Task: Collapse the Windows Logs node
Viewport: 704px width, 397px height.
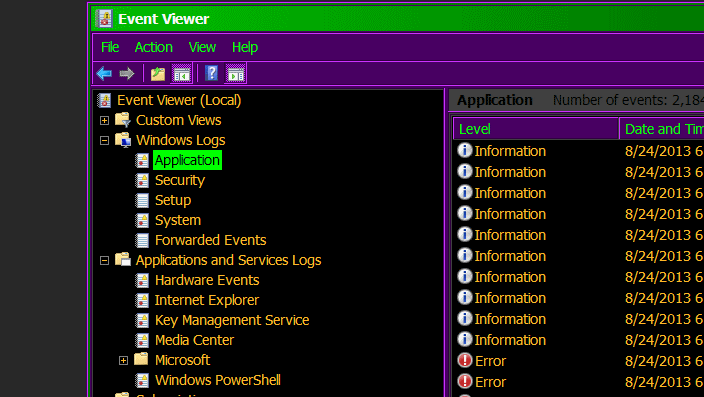Action: click(104, 141)
